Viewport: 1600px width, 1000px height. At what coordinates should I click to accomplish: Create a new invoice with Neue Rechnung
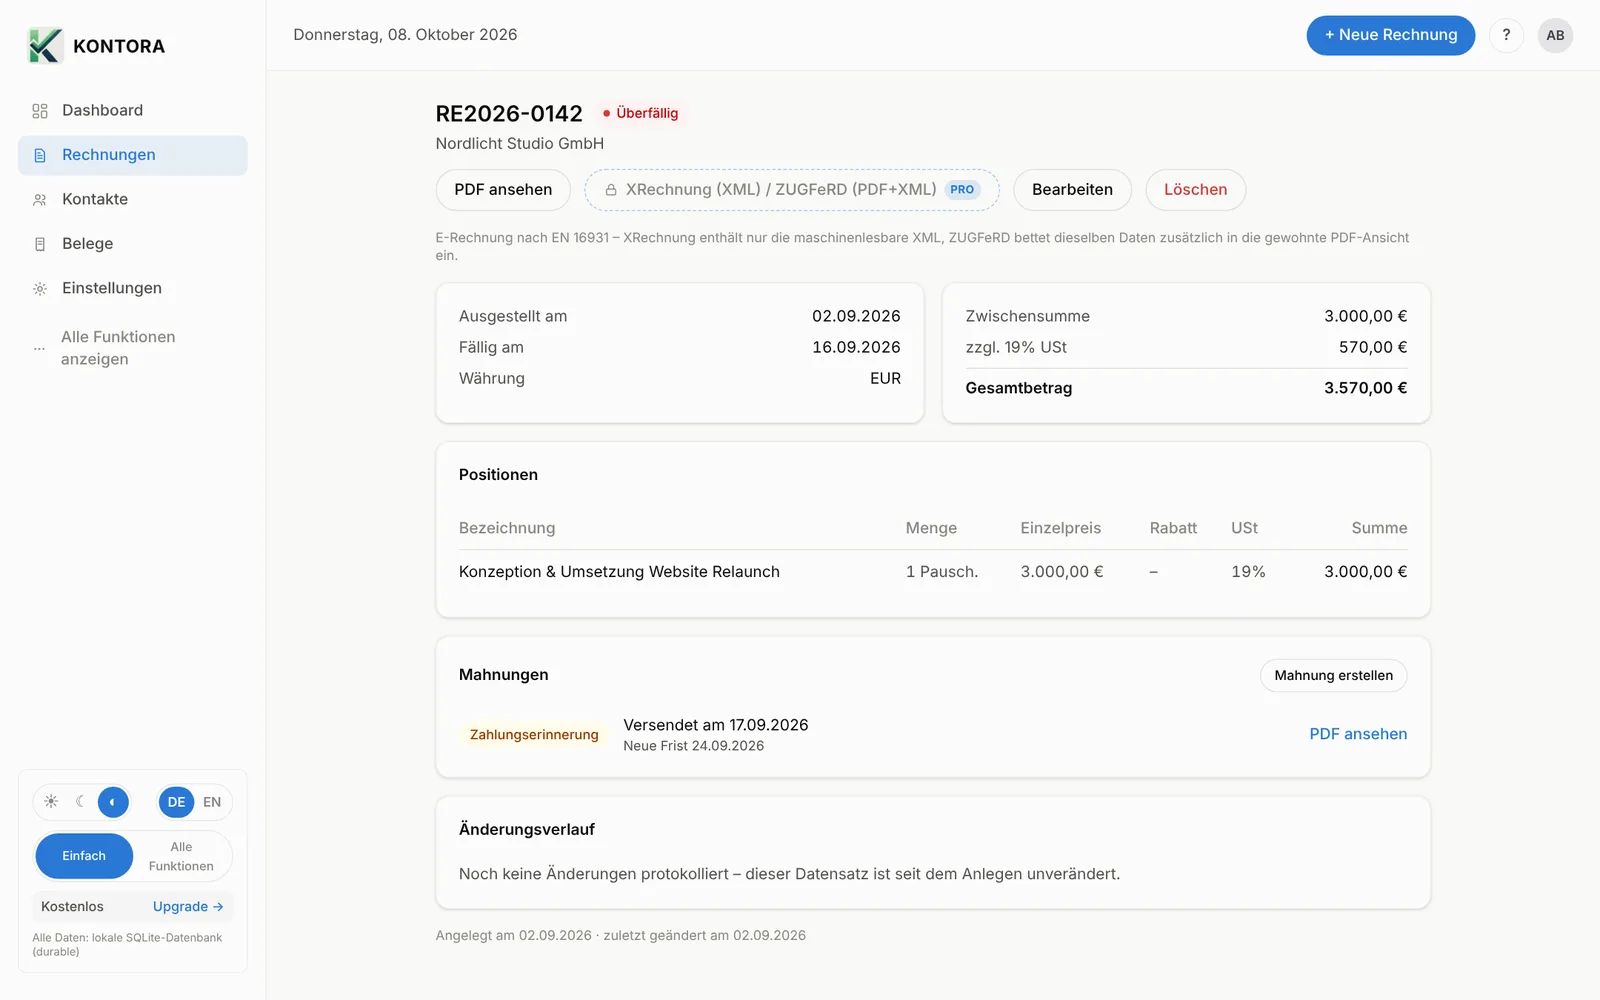click(x=1390, y=35)
